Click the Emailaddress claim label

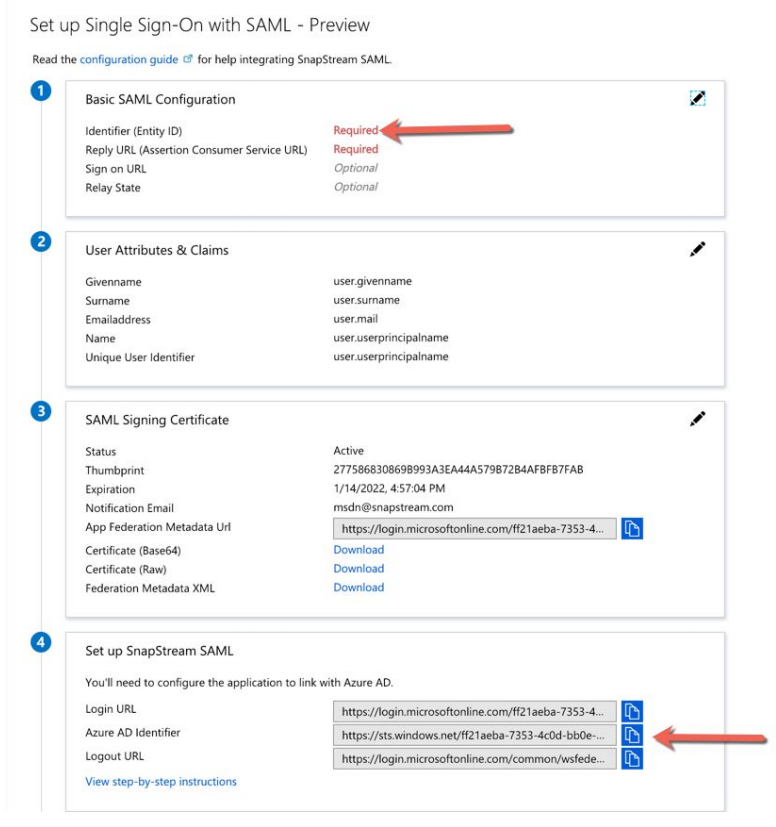point(118,320)
